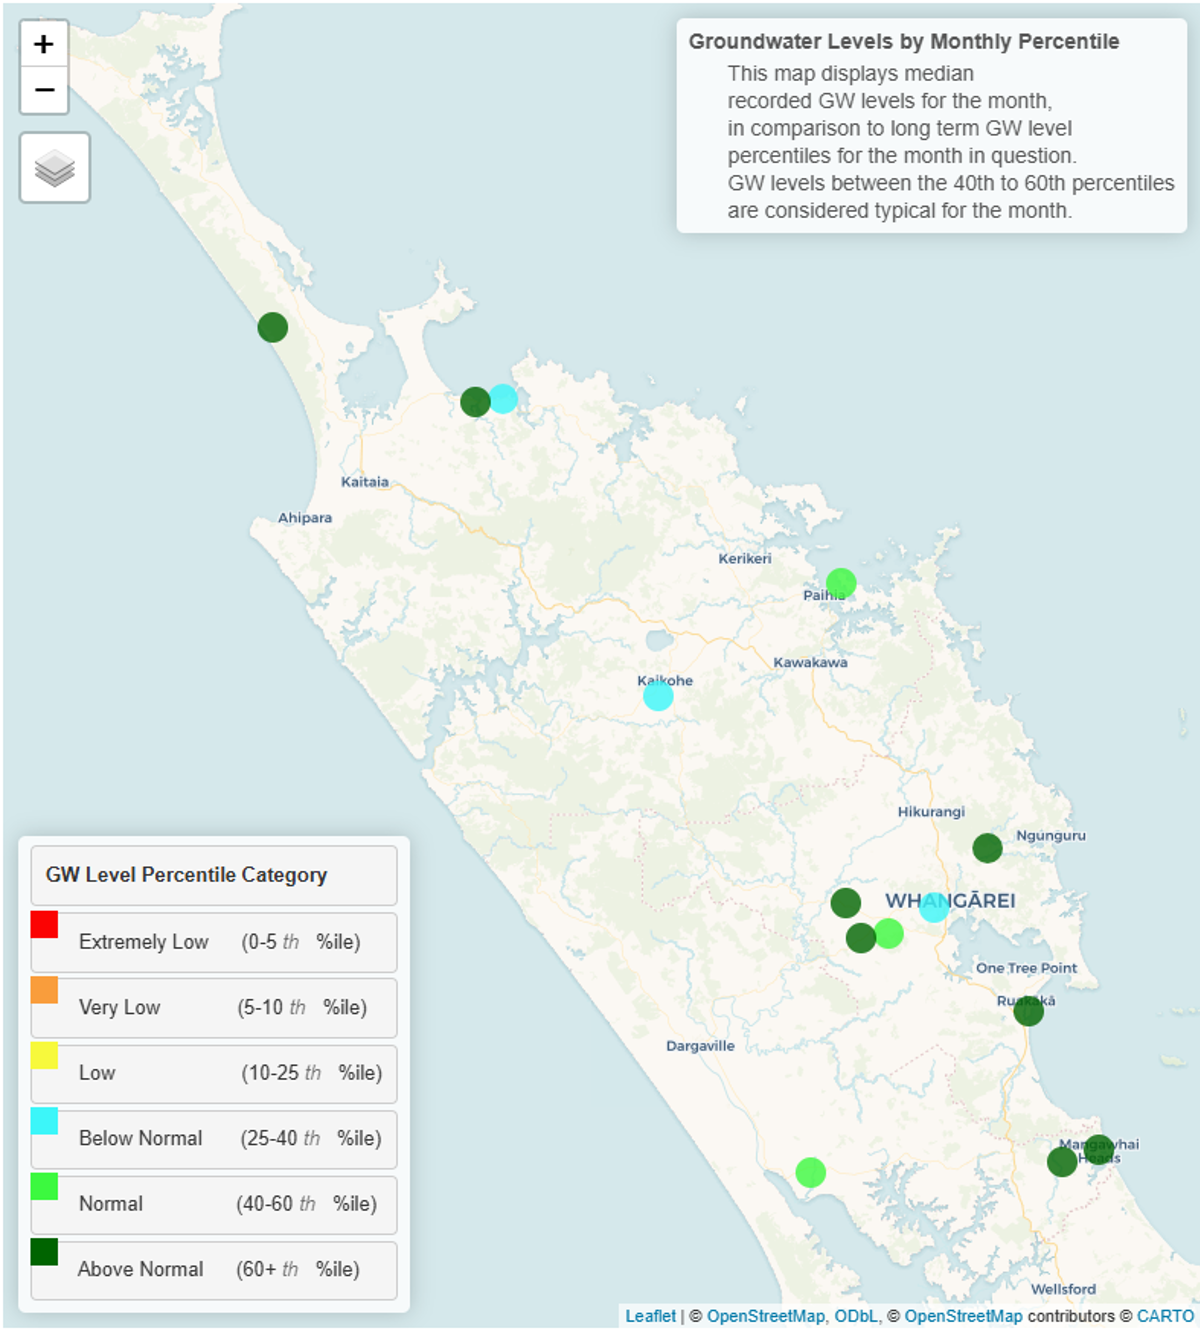Click the orange Very Low legend swatch
The height and width of the screenshot is (1331, 1200).
[x=44, y=990]
